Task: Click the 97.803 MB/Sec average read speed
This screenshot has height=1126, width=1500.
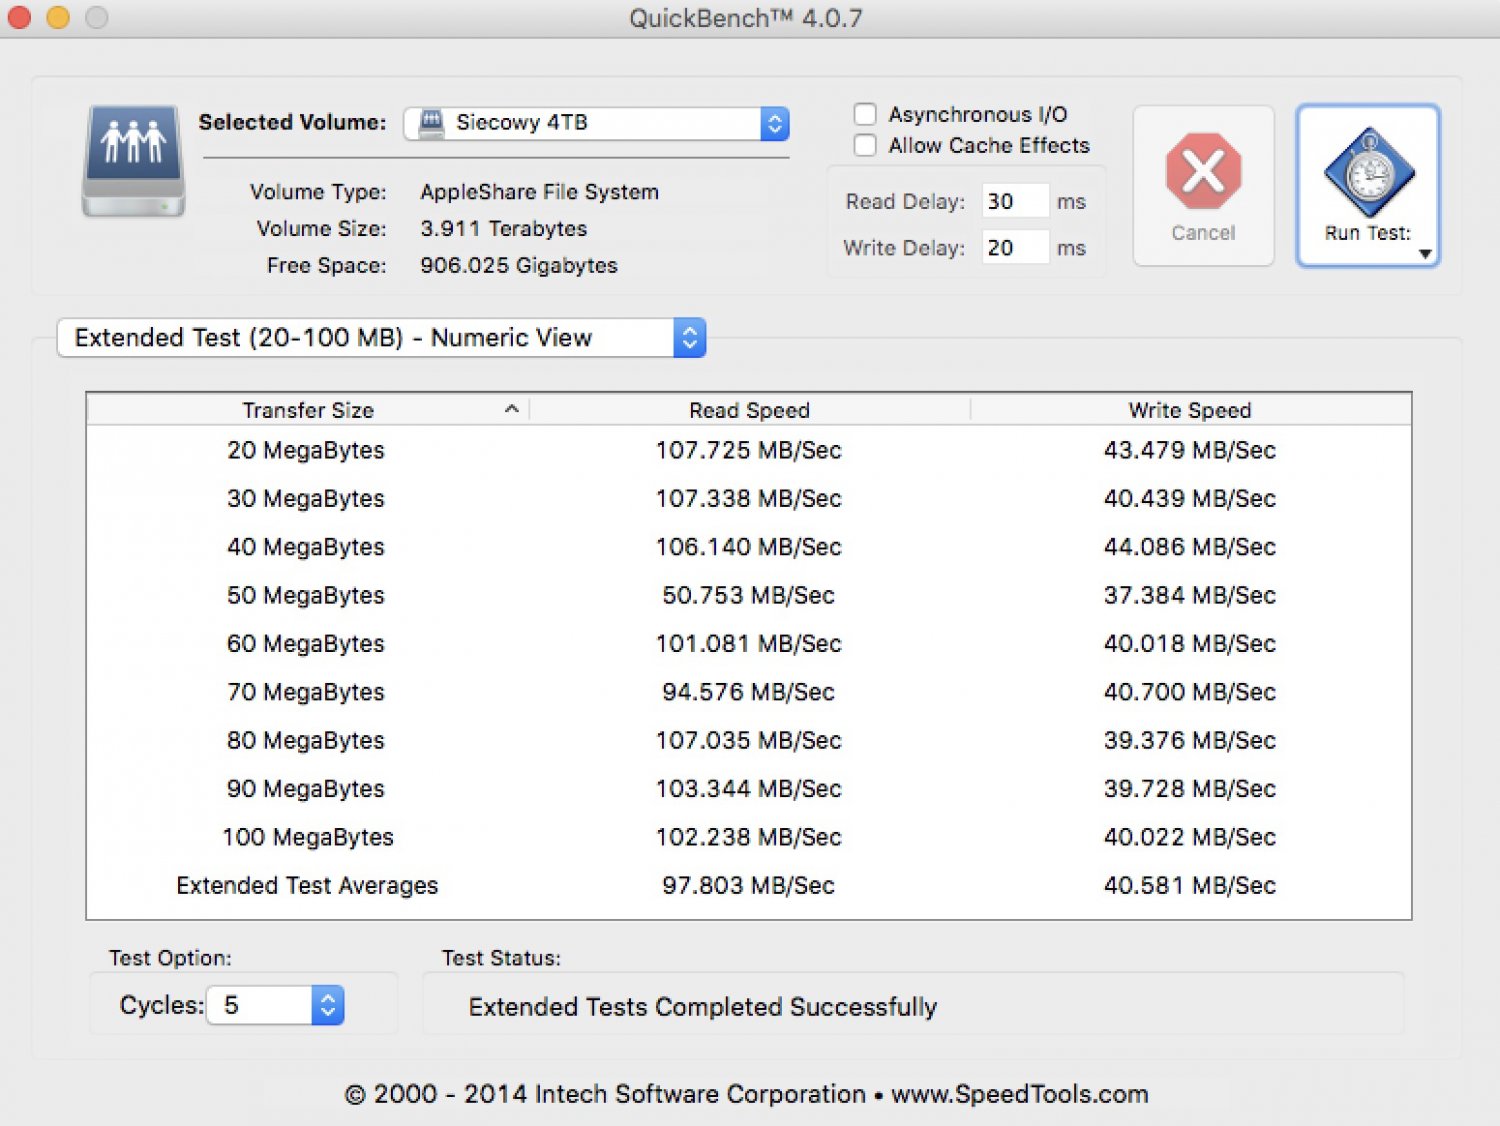Action: tap(748, 885)
